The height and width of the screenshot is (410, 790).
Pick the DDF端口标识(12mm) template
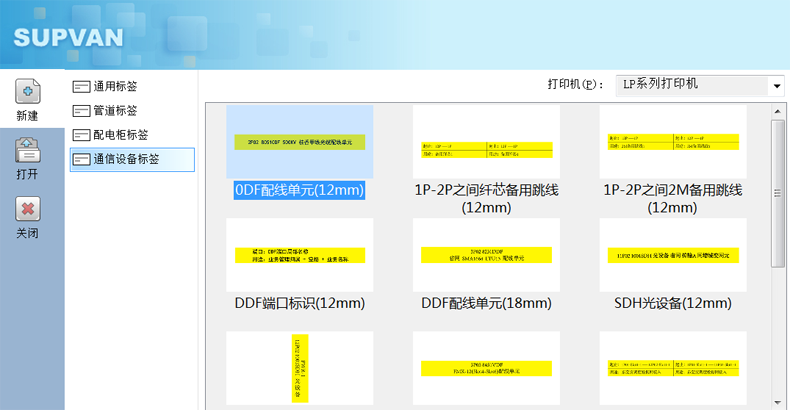point(300,255)
